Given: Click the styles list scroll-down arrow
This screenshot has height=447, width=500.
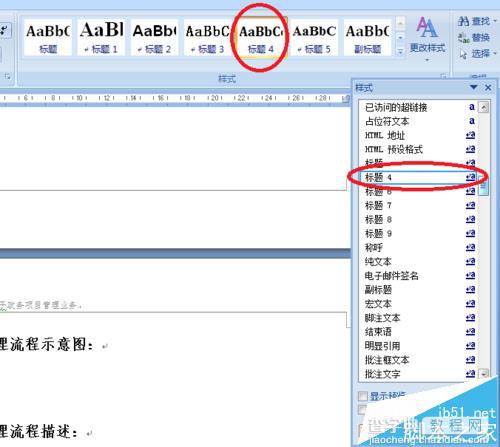Looking at the screenshot, I should [483, 374].
